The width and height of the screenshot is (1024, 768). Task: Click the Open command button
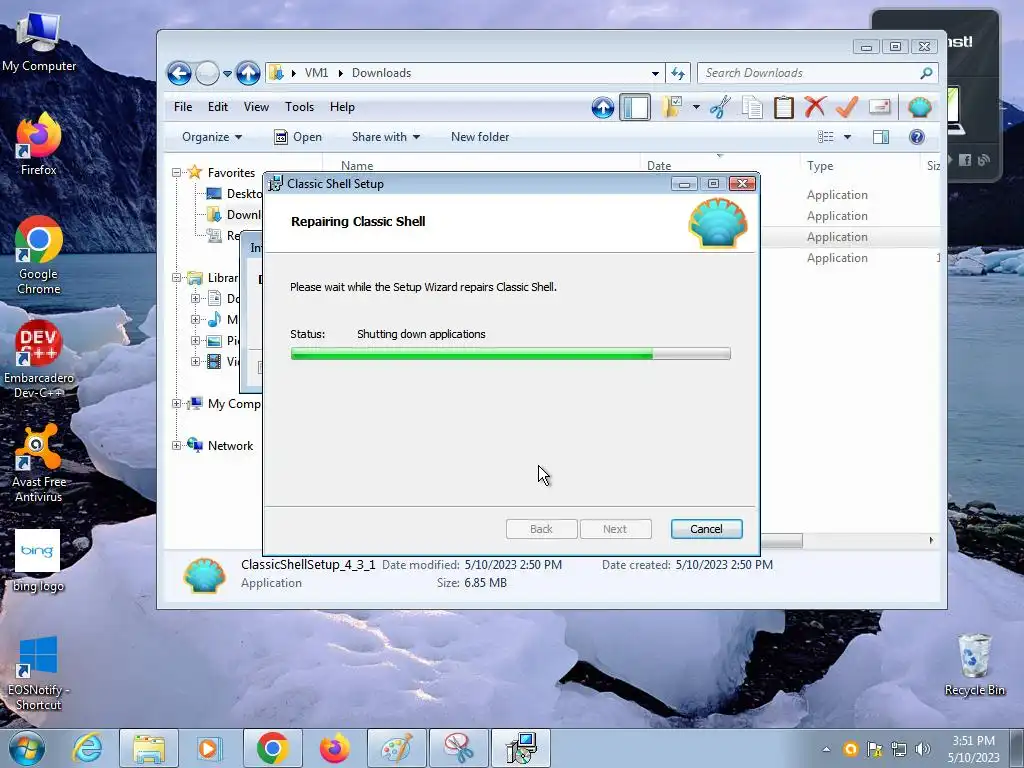(298, 137)
